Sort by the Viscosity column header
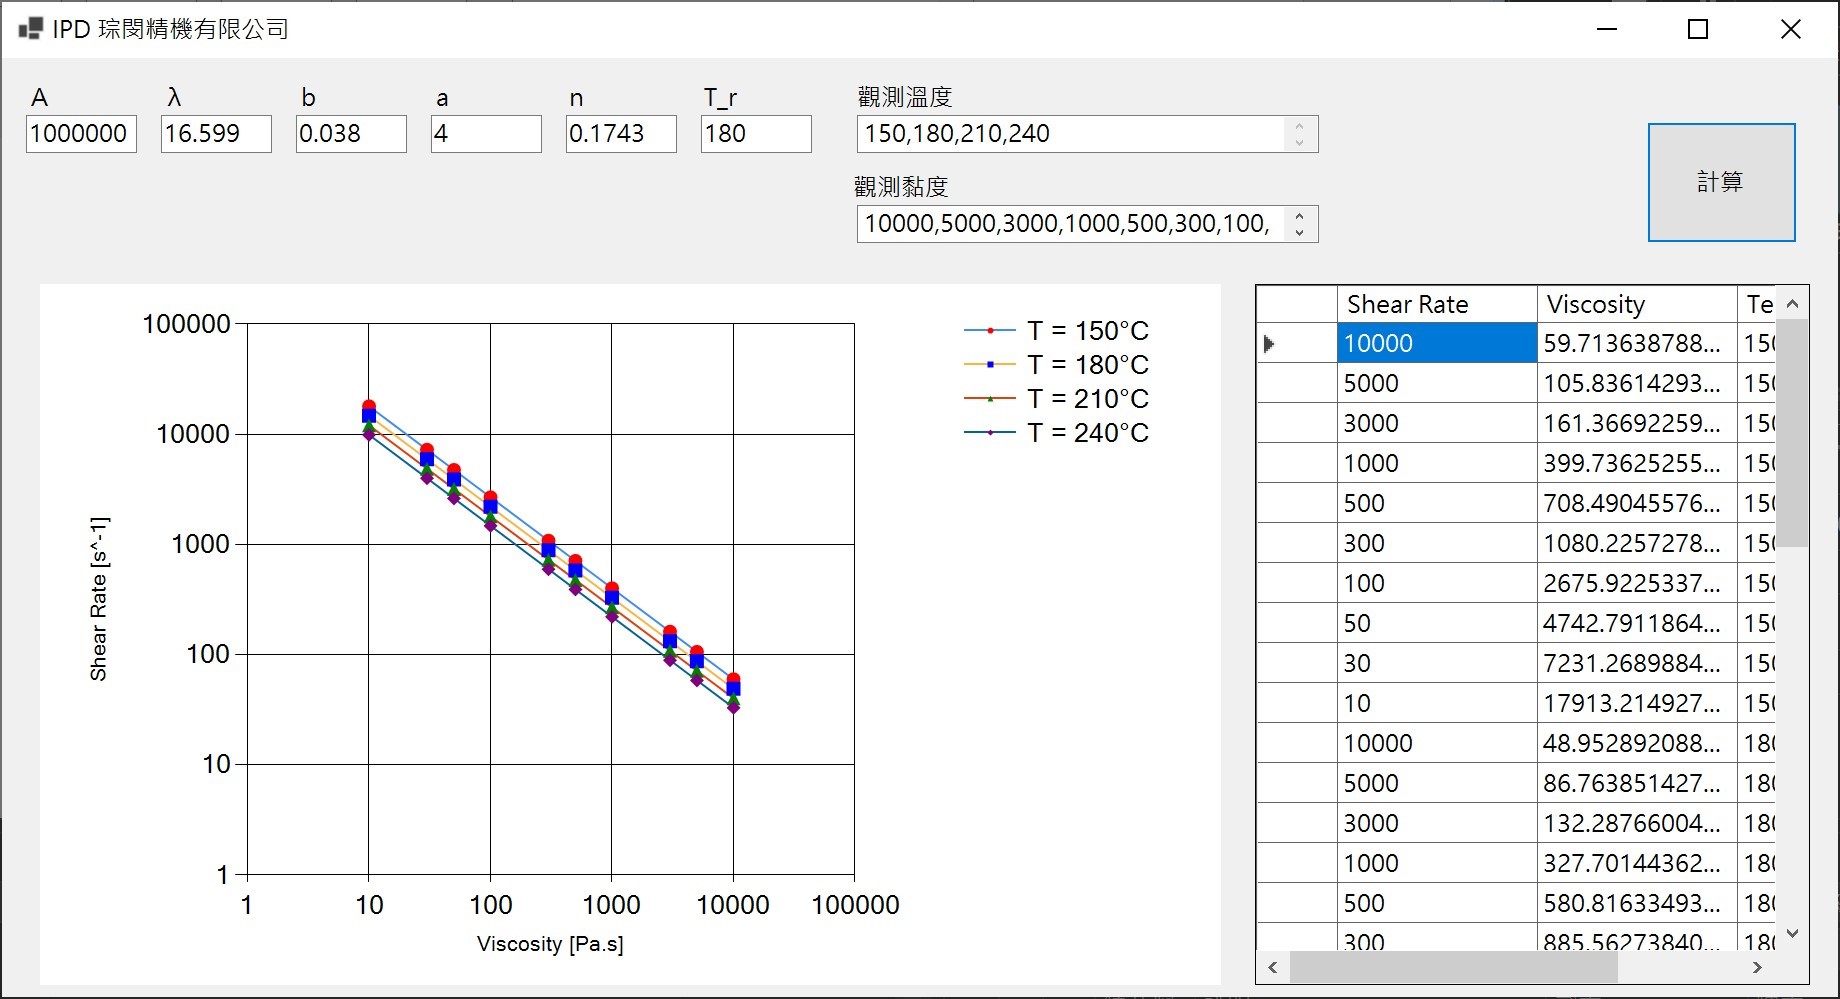The width and height of the screenshot is (1840, 999). coord(1635,304)
